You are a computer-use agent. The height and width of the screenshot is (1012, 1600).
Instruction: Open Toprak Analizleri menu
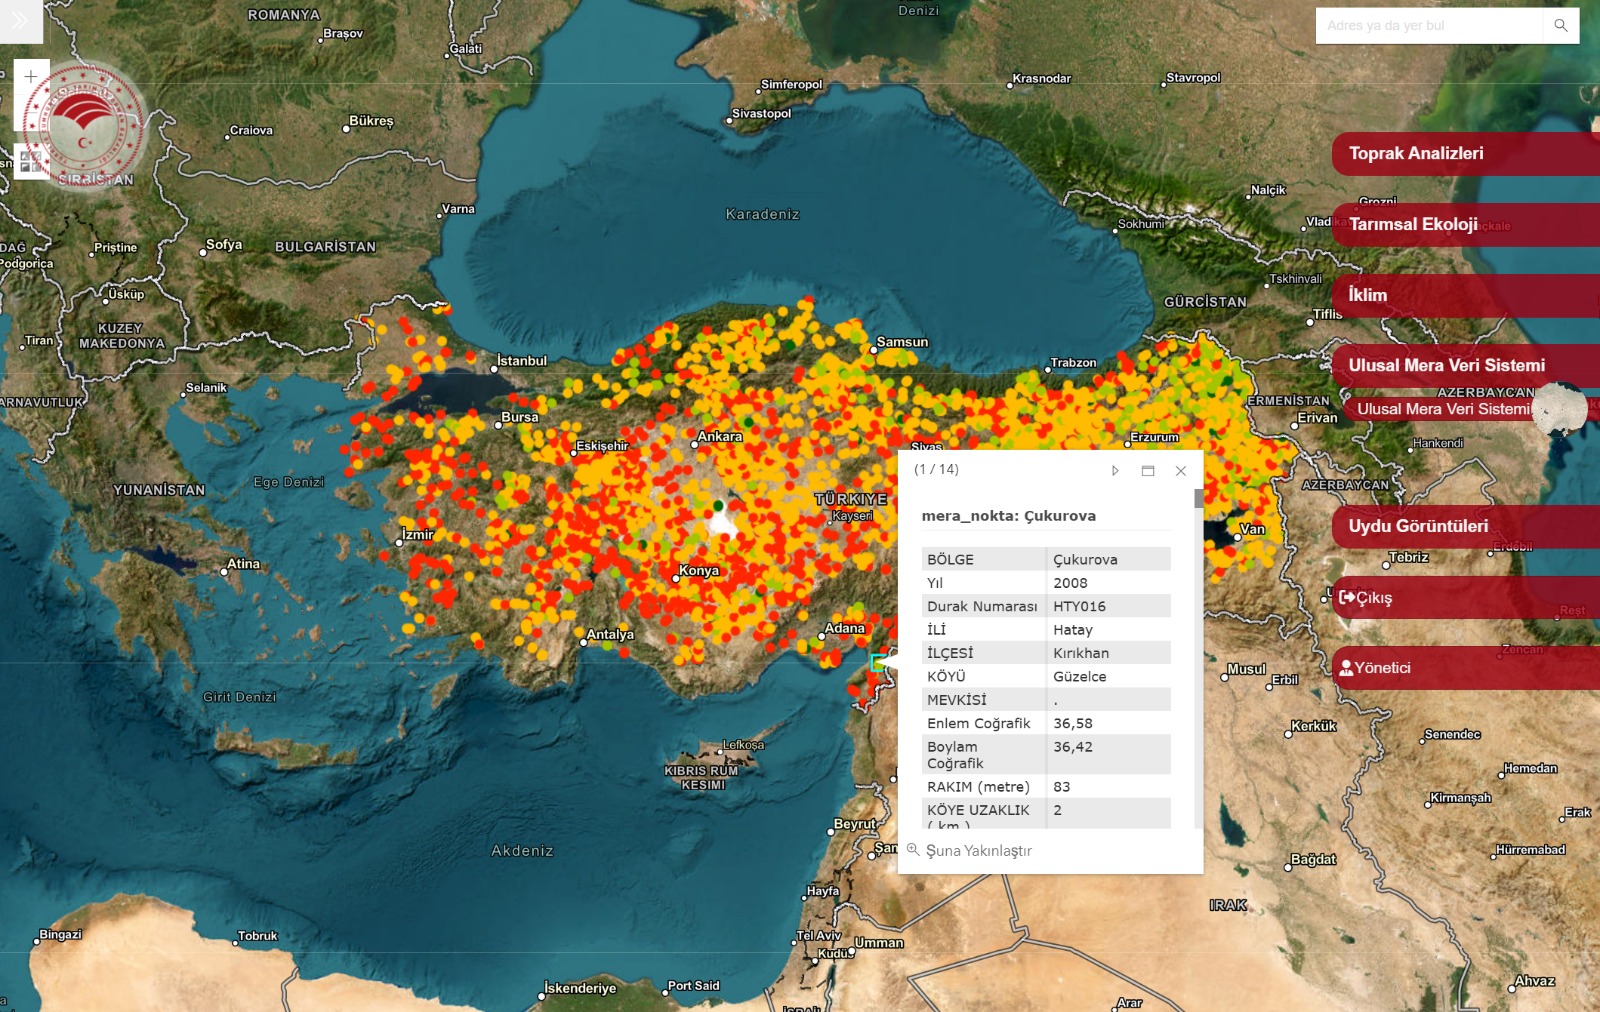click(1416, 154)
